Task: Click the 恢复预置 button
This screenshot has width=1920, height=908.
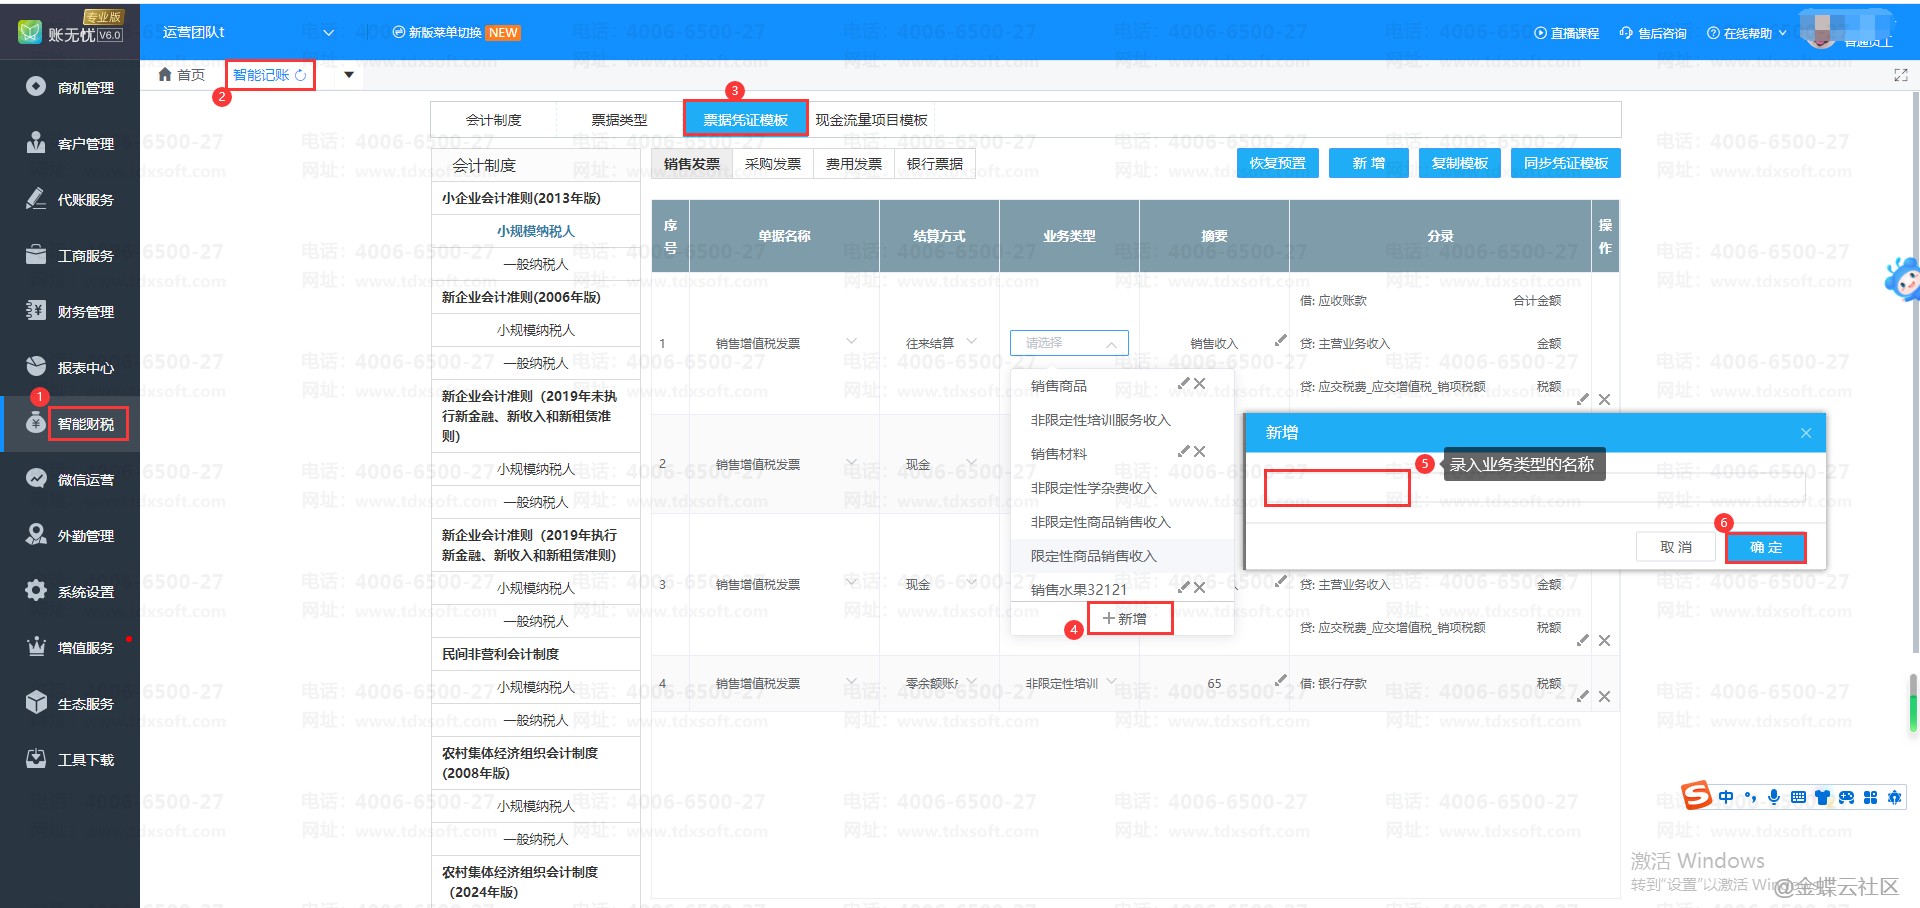Action: coord(1277,163)
